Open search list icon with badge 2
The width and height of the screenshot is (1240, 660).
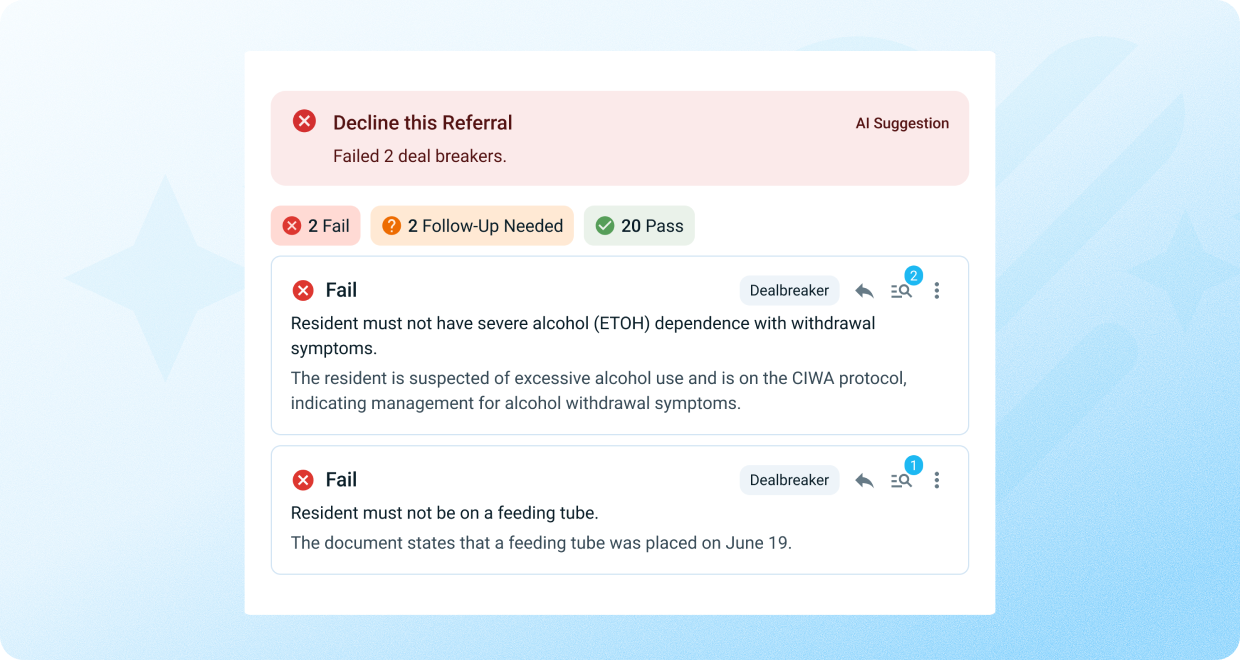pos(901,291)
